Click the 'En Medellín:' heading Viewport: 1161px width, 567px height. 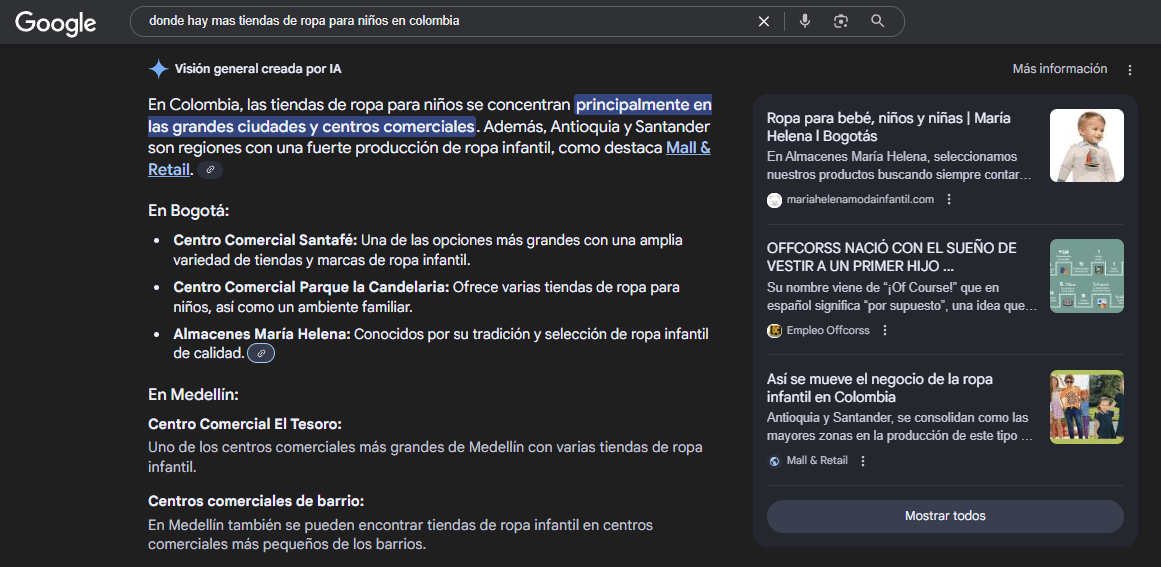point(193,395)
